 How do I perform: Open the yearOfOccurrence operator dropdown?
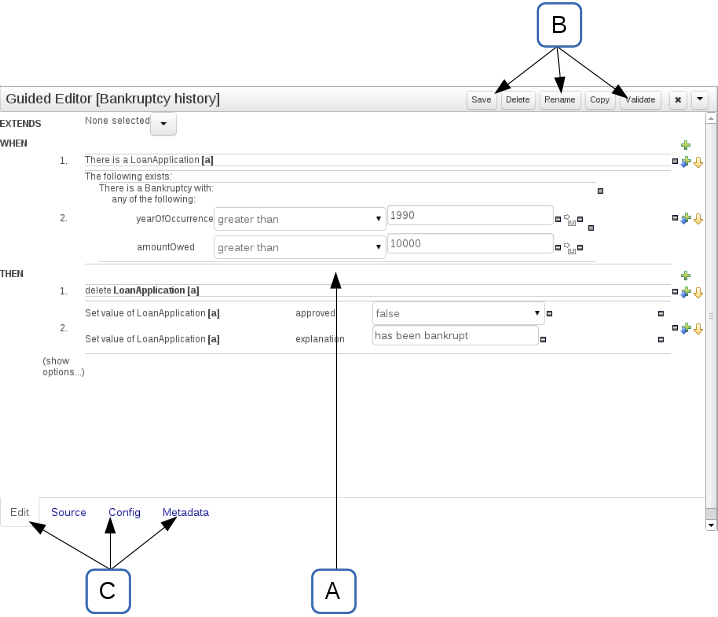pos(299,218)
